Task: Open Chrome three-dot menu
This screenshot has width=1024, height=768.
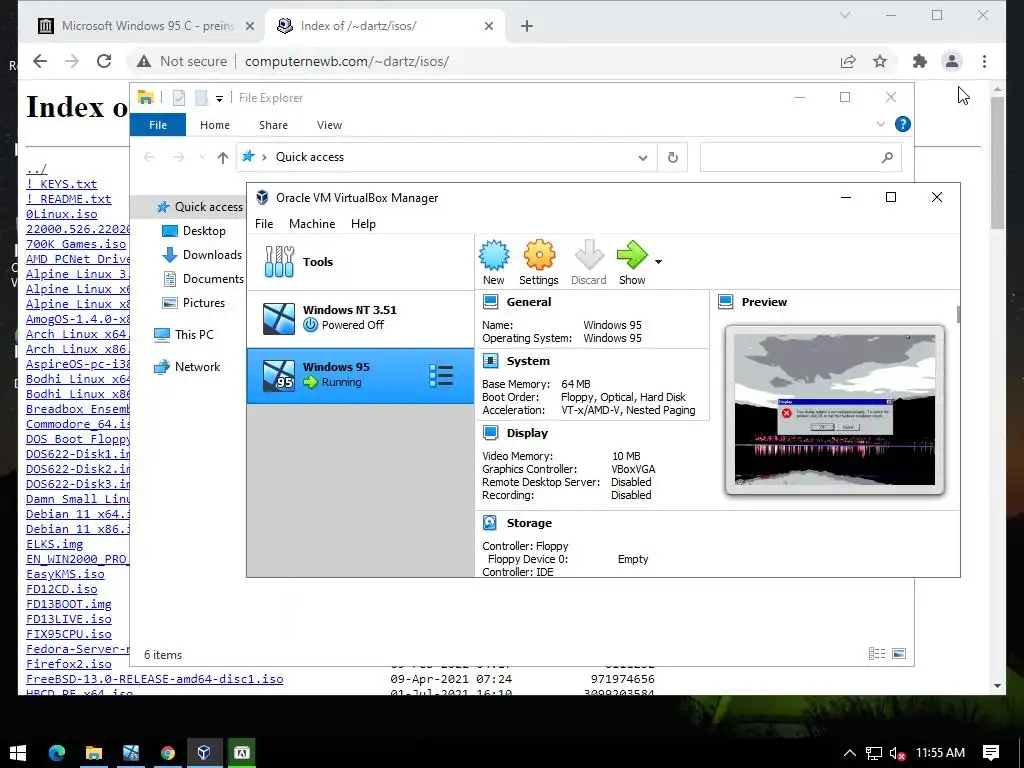Action: point(984,61)
